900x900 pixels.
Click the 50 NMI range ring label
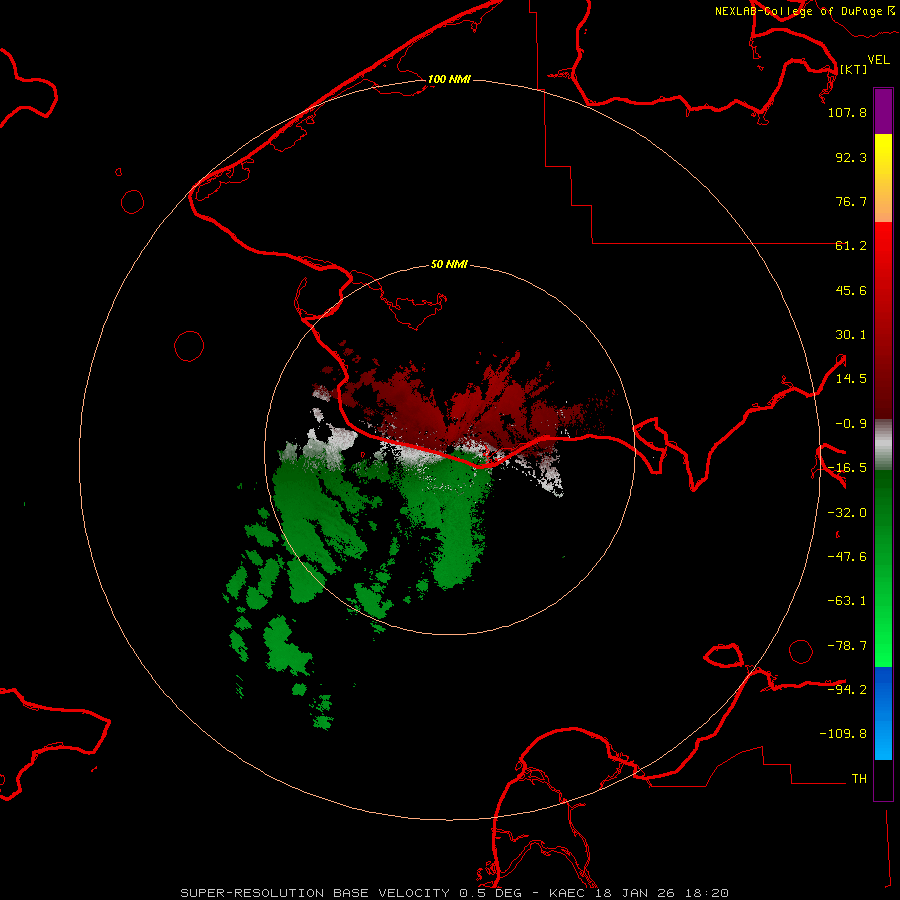449,264
